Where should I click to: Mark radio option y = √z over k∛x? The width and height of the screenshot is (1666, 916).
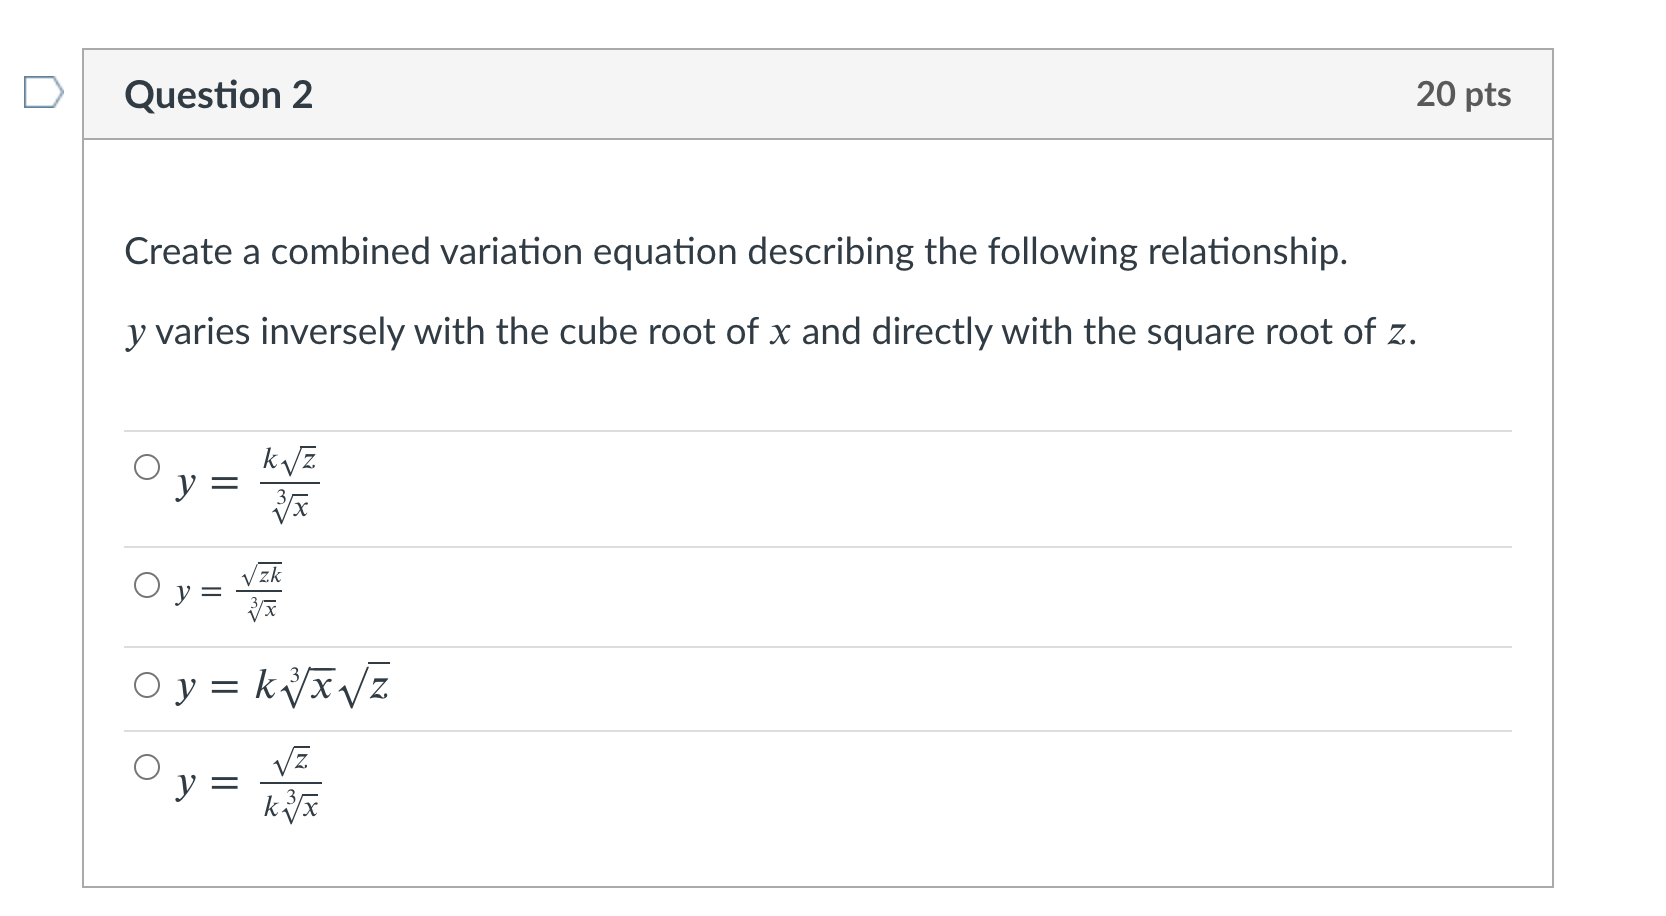point(147,767)
